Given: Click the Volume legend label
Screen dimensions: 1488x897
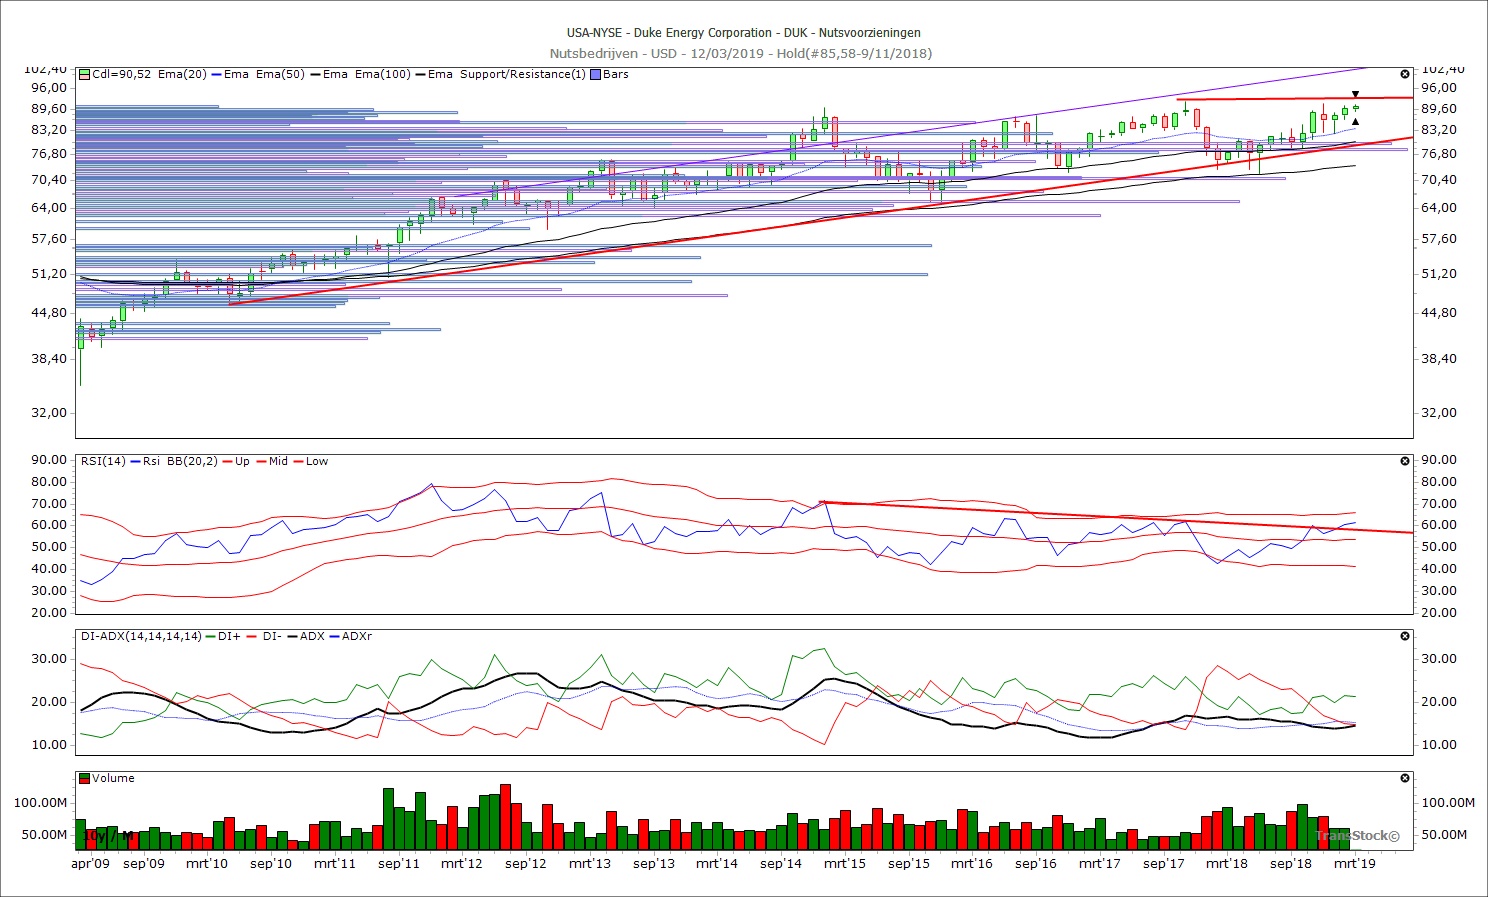Looking at the screenshot, I should (114, 778).
